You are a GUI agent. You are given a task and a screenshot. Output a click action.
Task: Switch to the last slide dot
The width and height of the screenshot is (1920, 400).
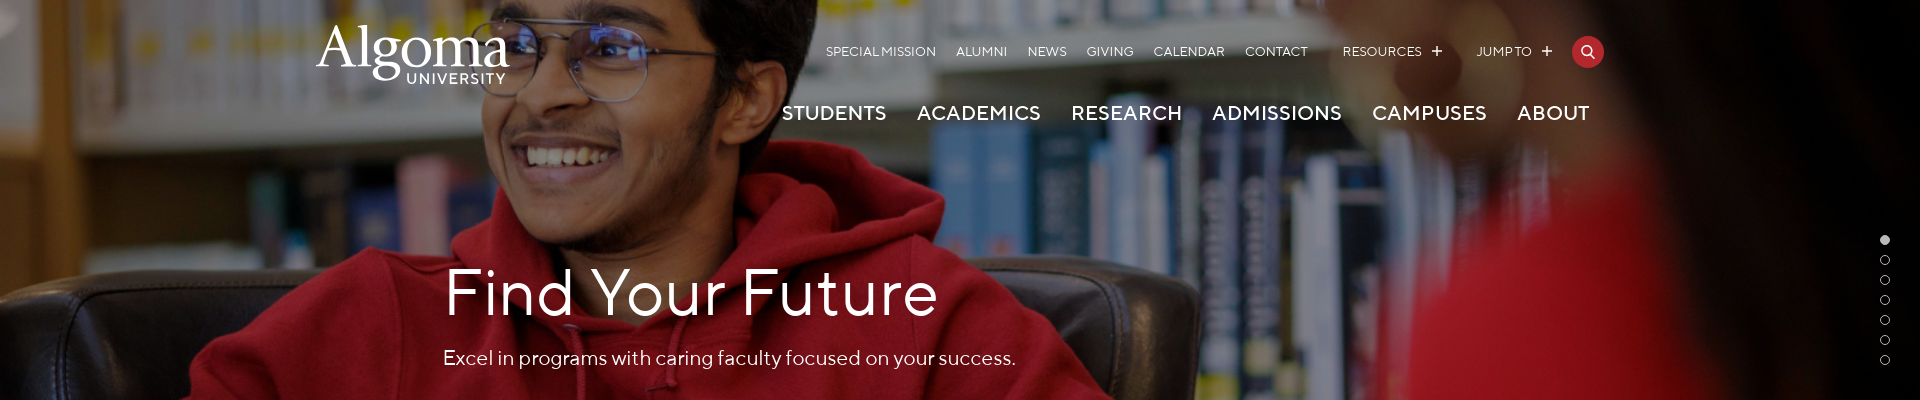[1885, 360]
